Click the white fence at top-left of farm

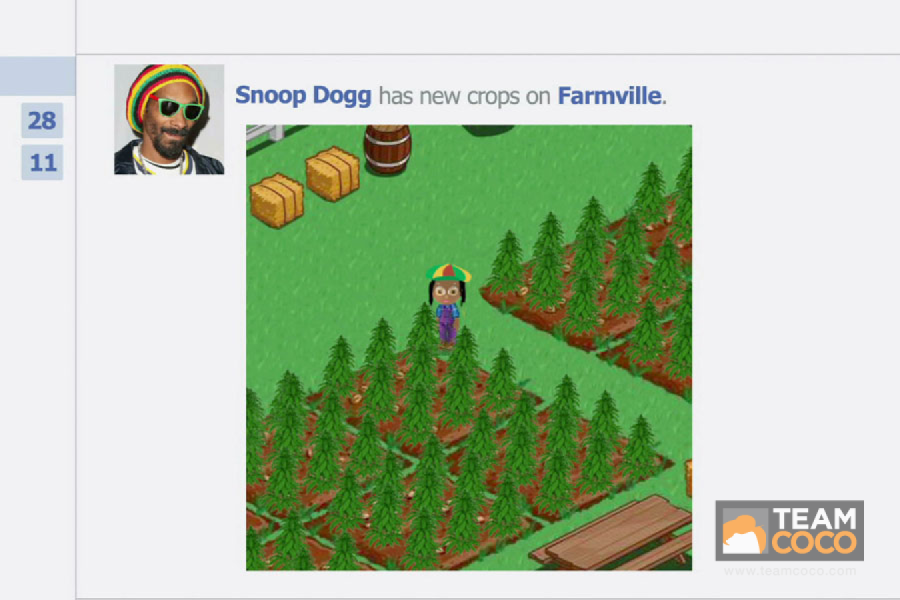tap(265, 132)
